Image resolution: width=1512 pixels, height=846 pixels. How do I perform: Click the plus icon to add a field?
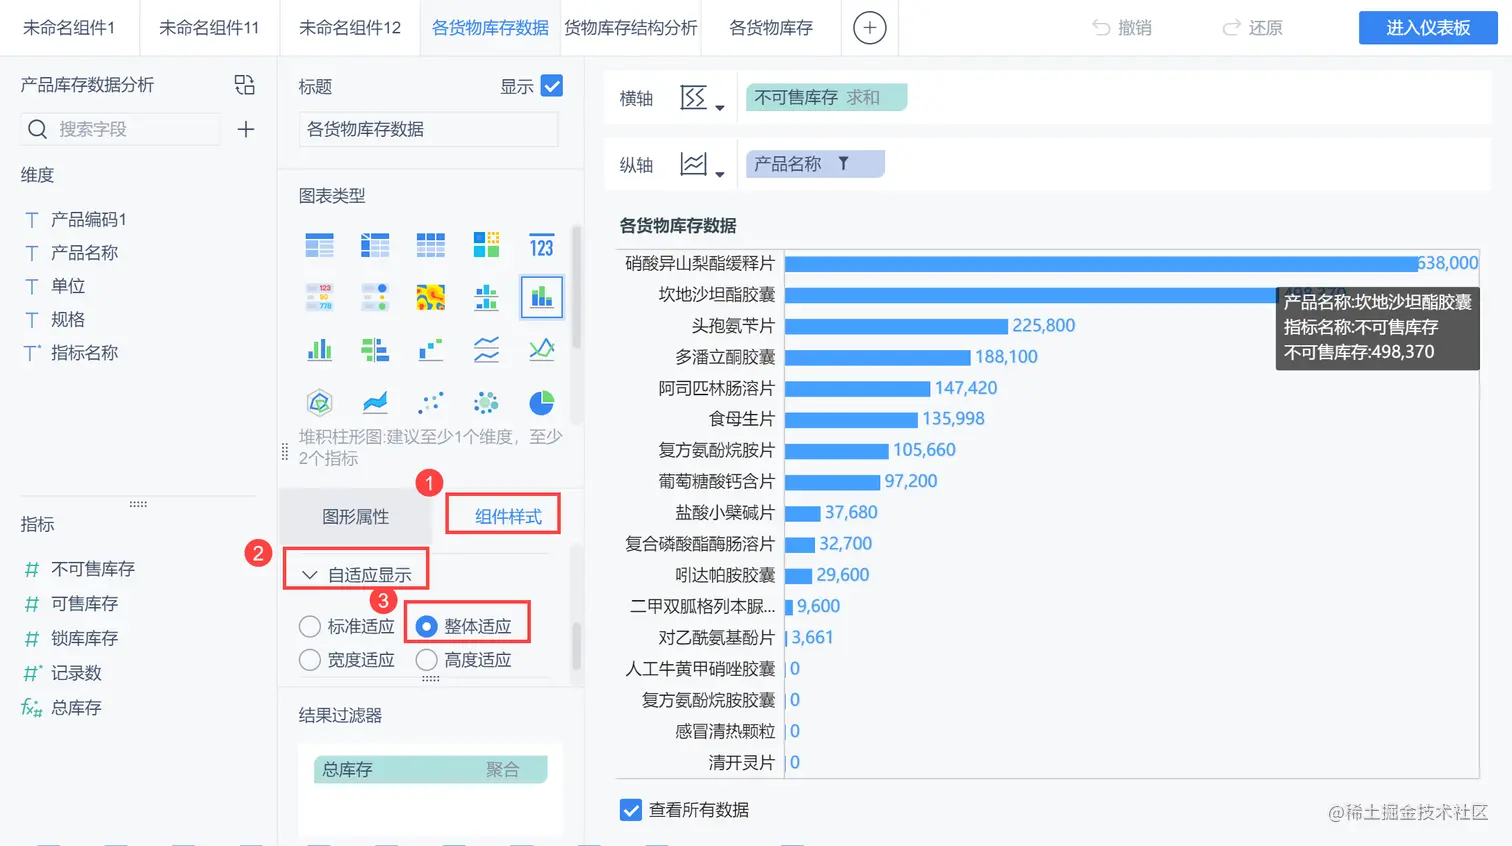coord(245,129)
